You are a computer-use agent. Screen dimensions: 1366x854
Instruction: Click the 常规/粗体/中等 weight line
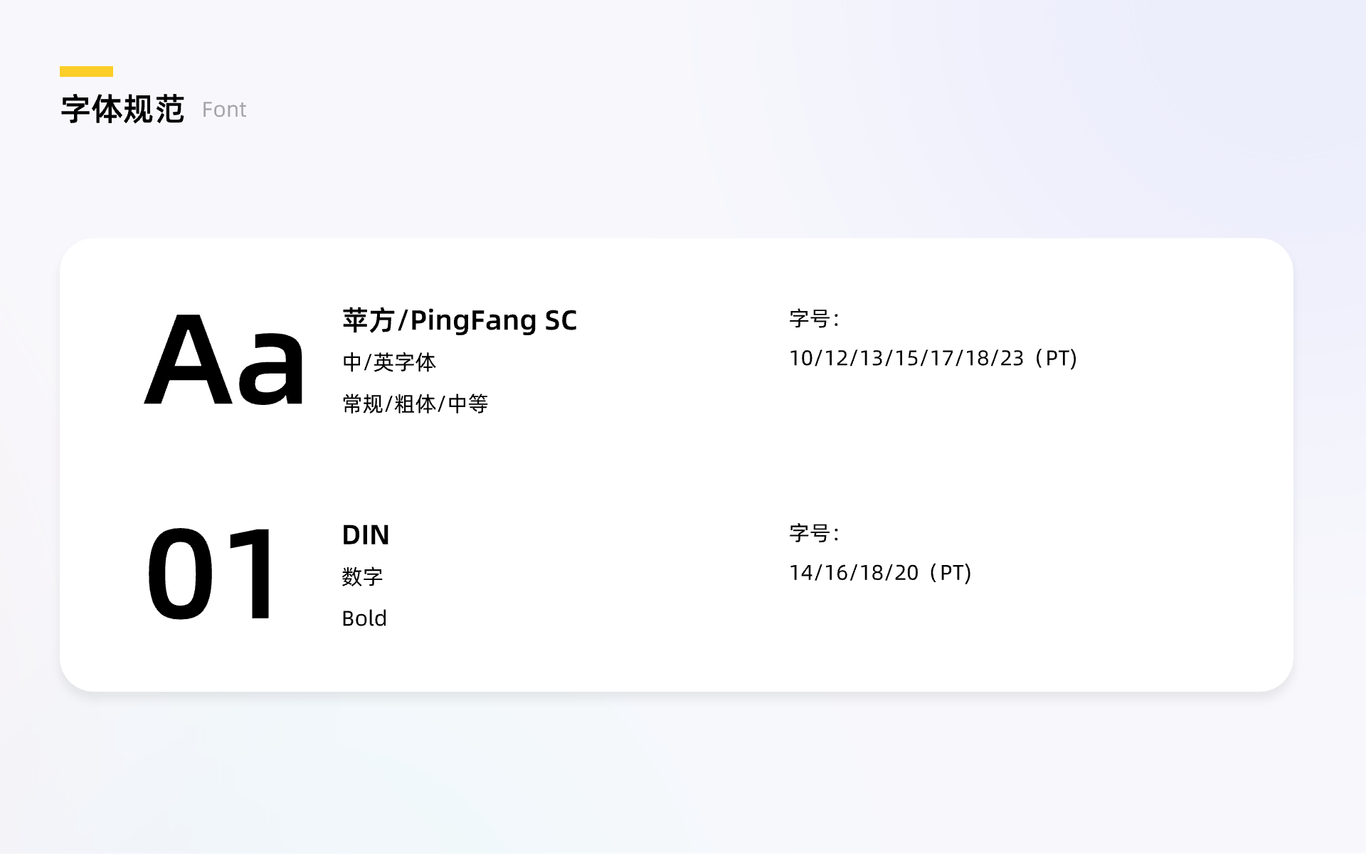click(x=415, y=404)
